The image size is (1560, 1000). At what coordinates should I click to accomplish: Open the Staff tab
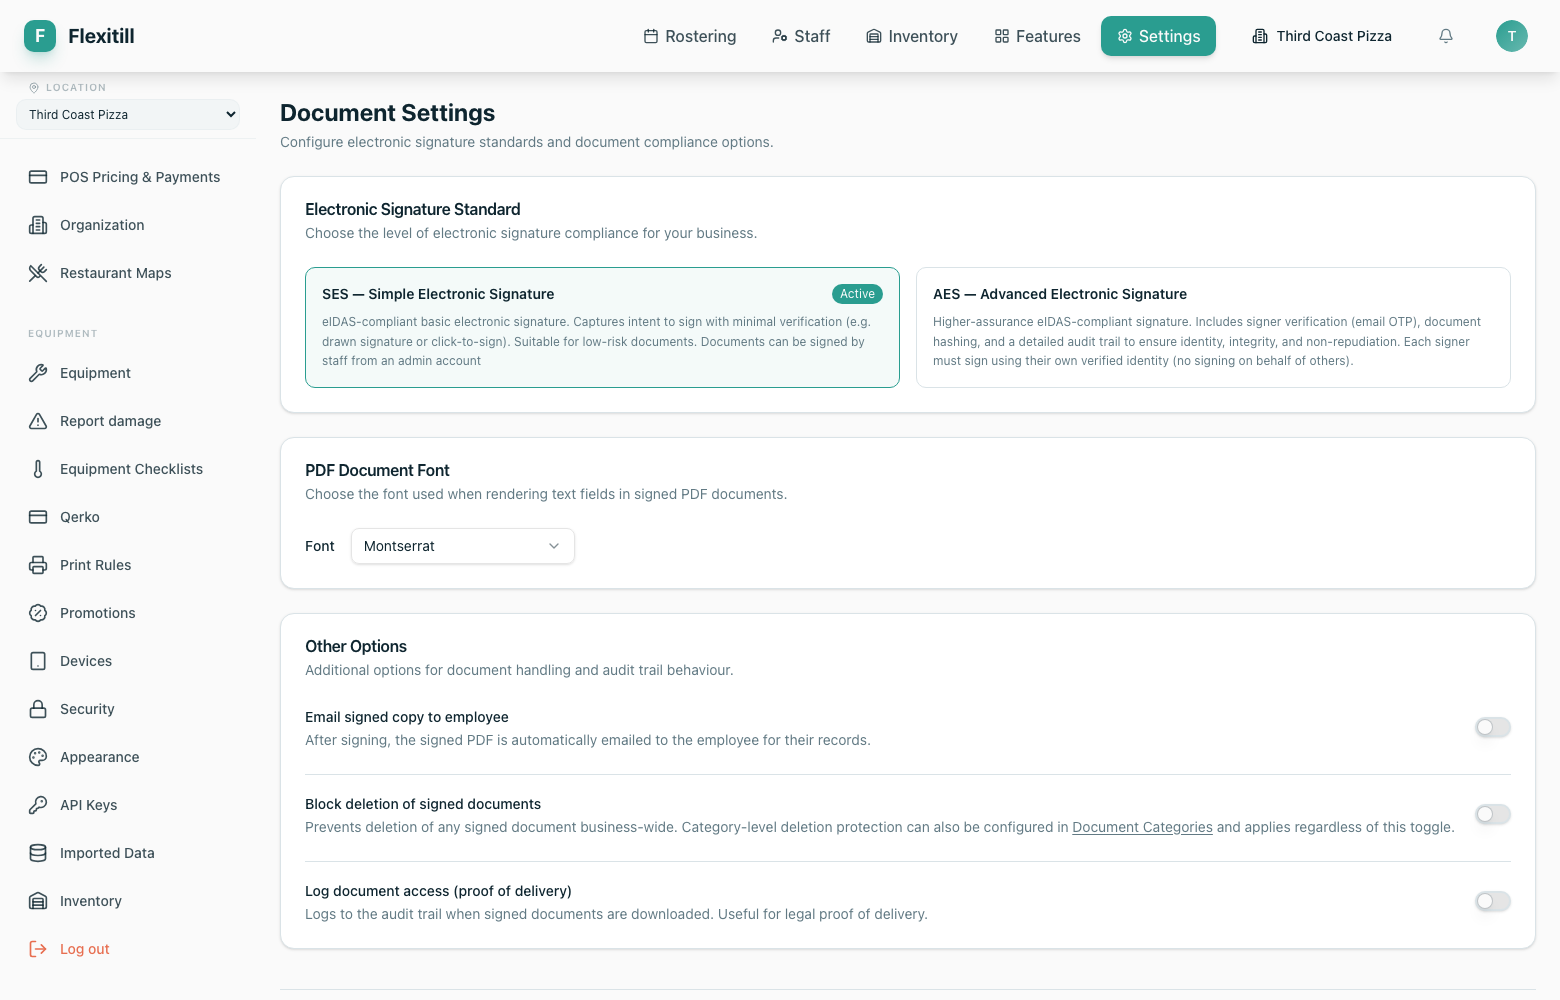click(801, 36)
